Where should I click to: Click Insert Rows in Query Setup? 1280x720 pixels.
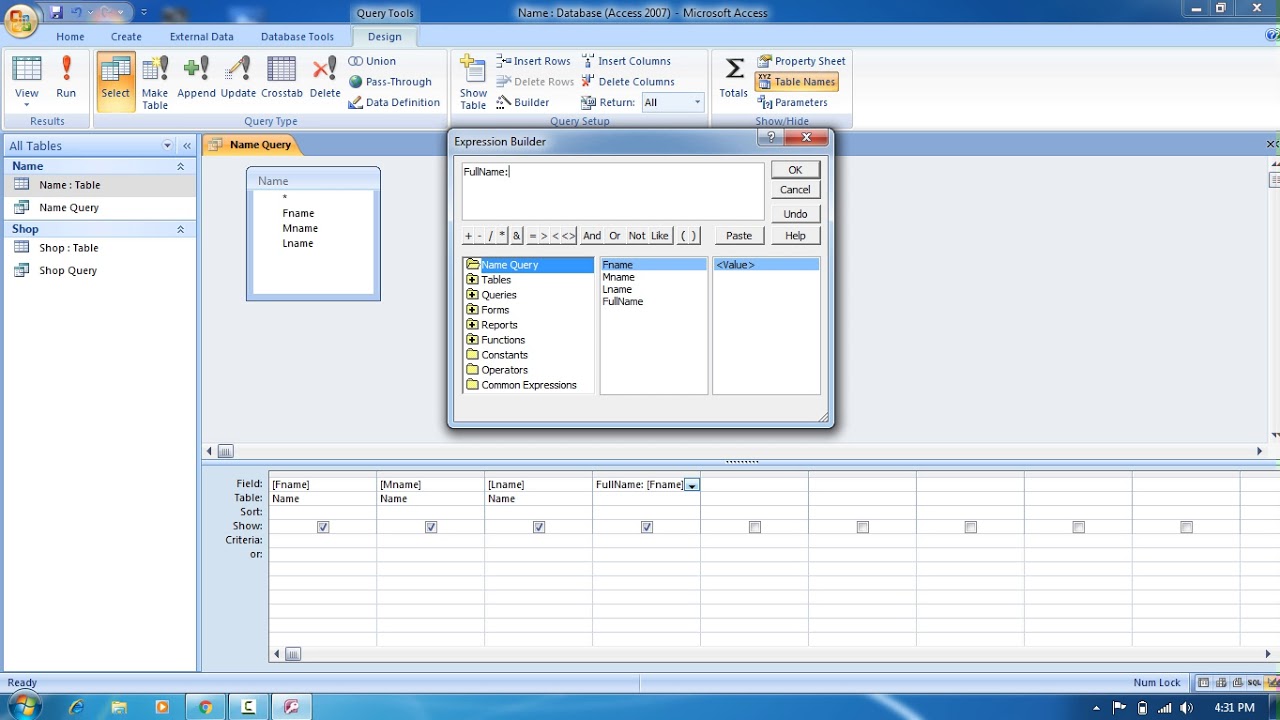[533, 61]
